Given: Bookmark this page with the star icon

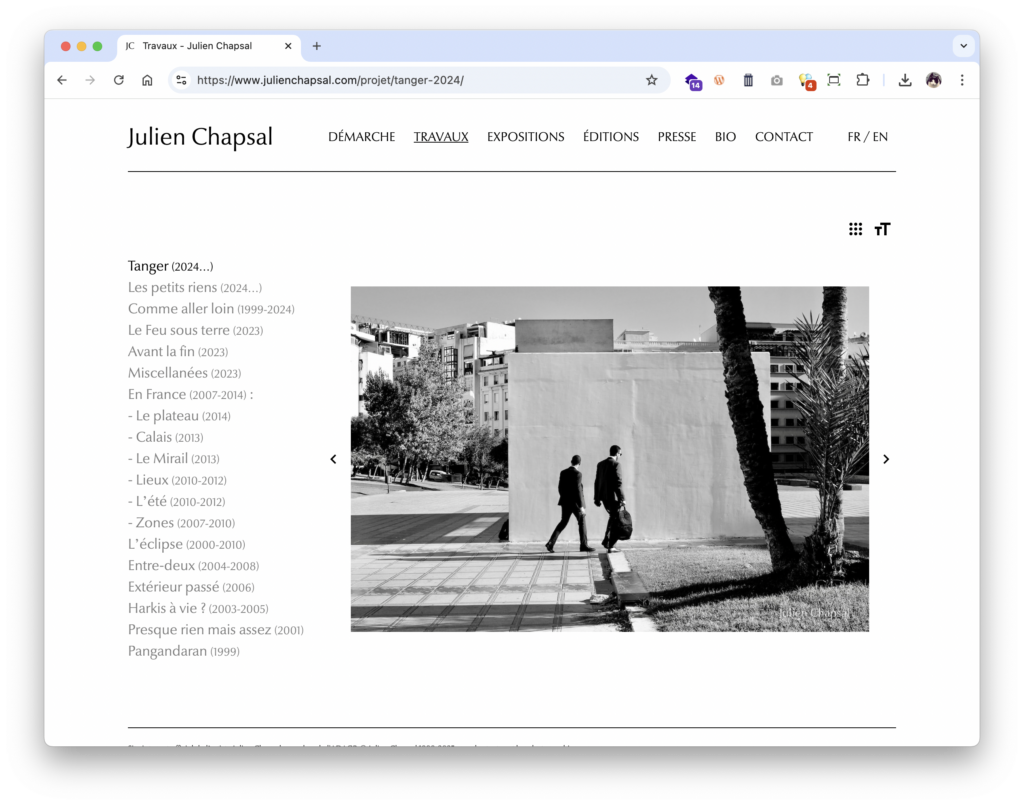Looking at the screenshot, I should (651, 80).
